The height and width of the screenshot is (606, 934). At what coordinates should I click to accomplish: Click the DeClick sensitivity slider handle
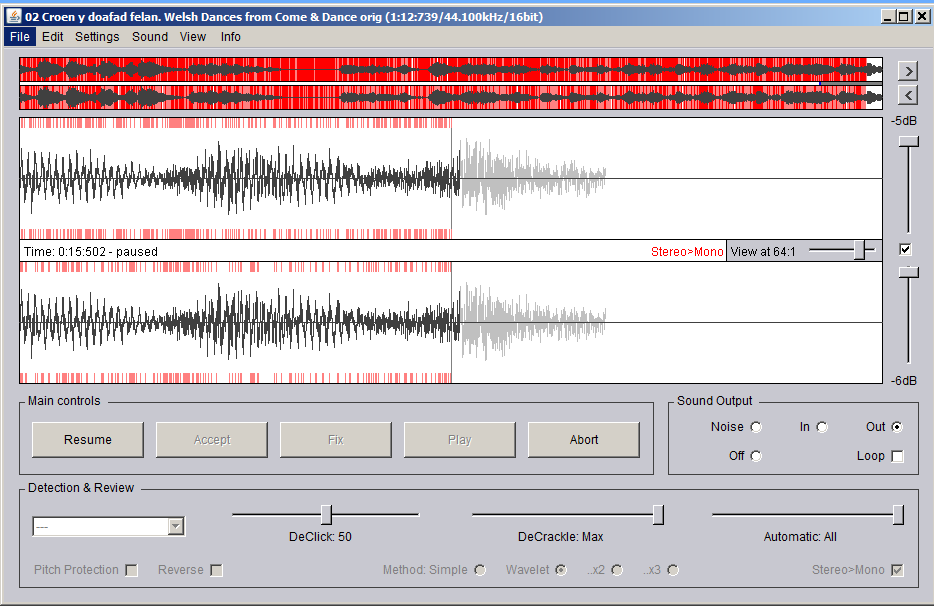tap(326, 514)
